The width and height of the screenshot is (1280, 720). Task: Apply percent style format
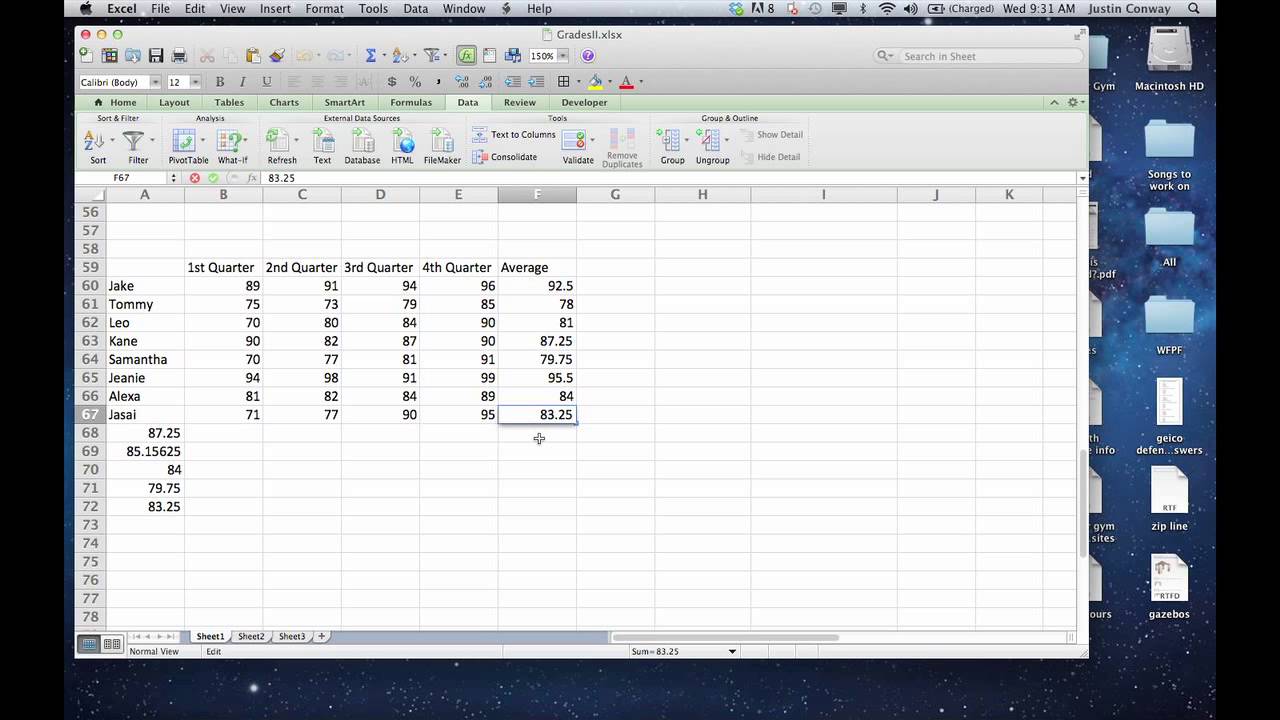[x=415, y=82]
